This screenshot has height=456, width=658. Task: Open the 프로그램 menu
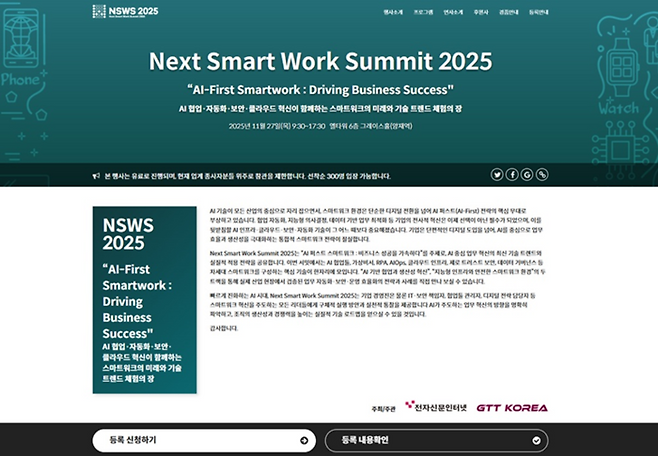pyautogui.click(x=423, y=12)
